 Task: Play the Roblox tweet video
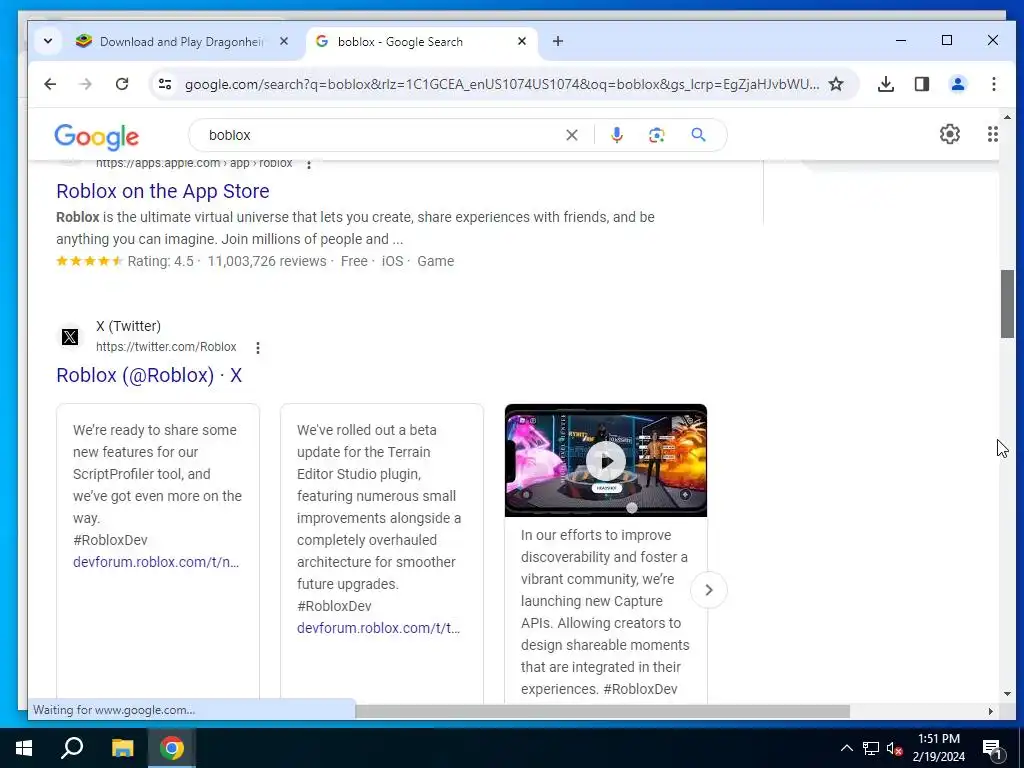tap(605, 460)
